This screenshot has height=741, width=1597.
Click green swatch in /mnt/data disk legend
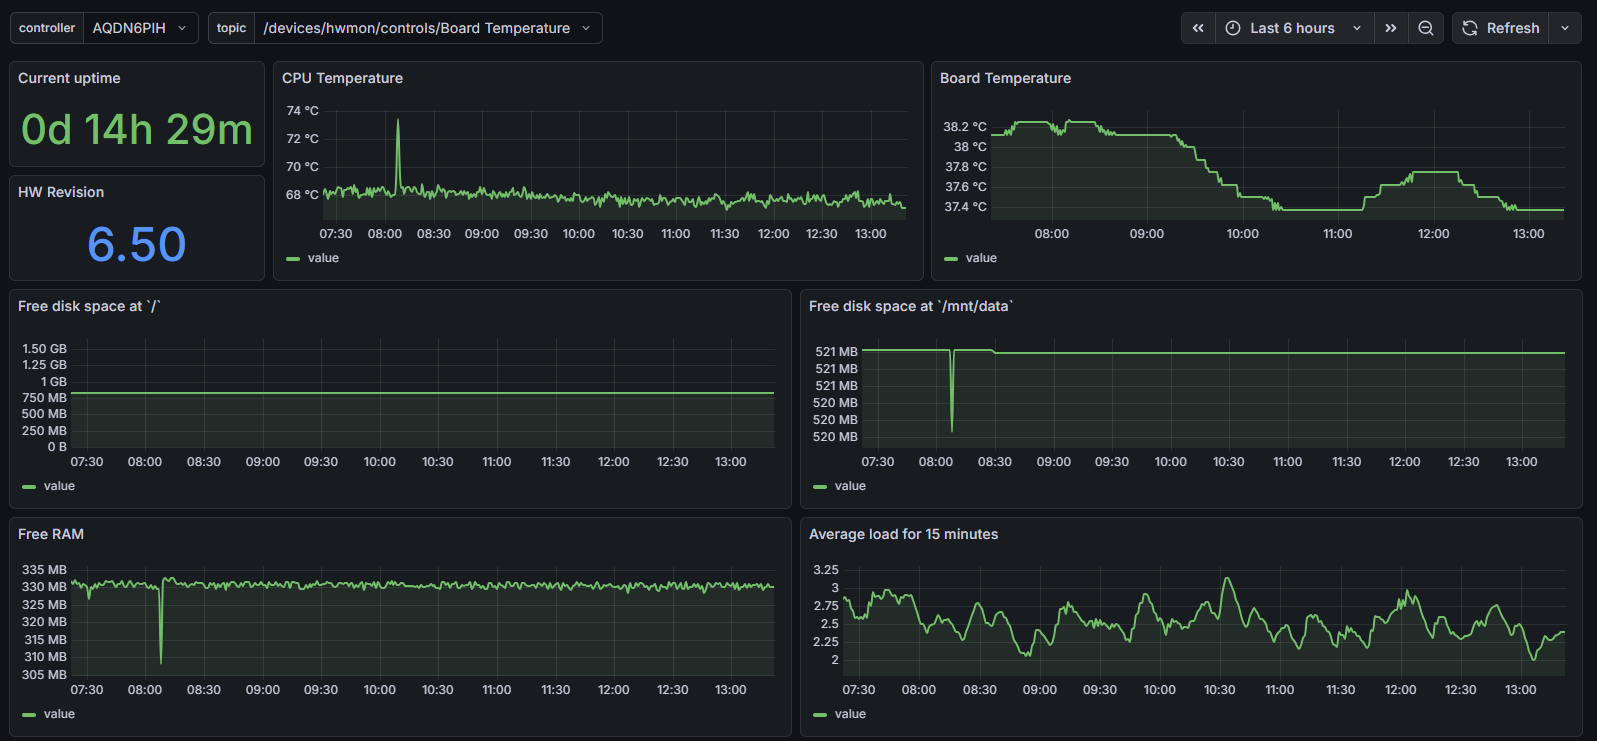click(x=820, y=486)
